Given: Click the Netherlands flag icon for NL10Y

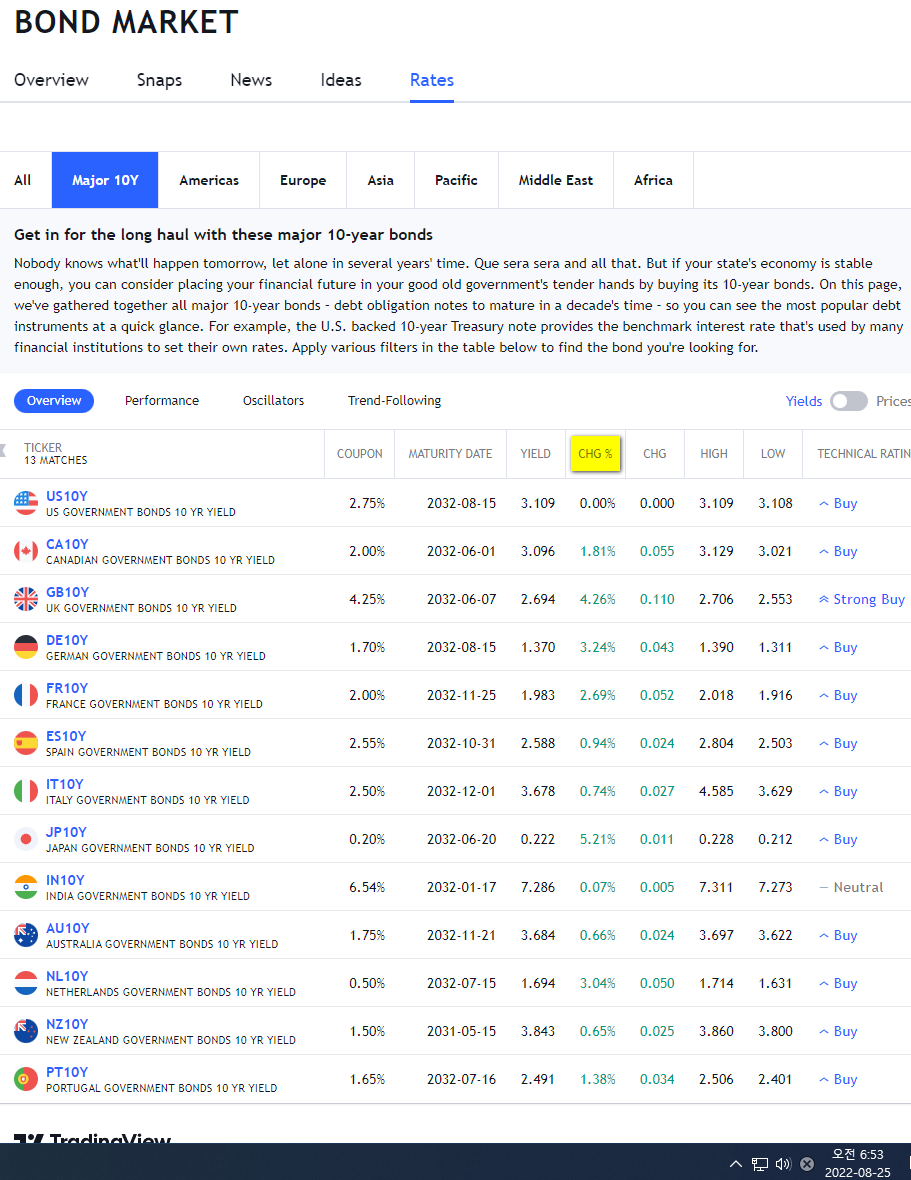Looking at the screenshot, I should [26, 983].
